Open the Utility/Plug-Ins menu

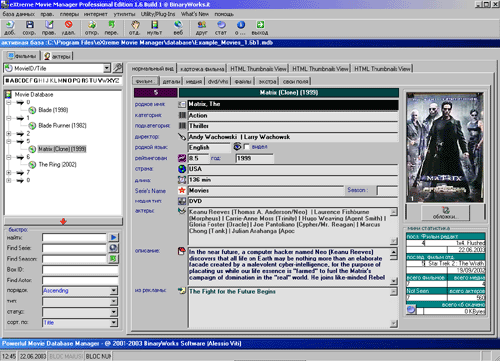(158, 14)
